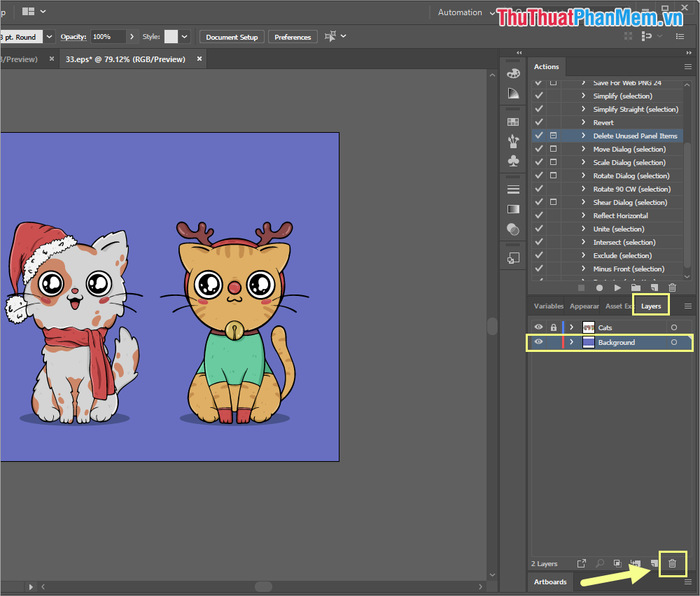This screenshot has height=596, width=700.
Task: Play the current selected action
Action: [x=617, y=288]
